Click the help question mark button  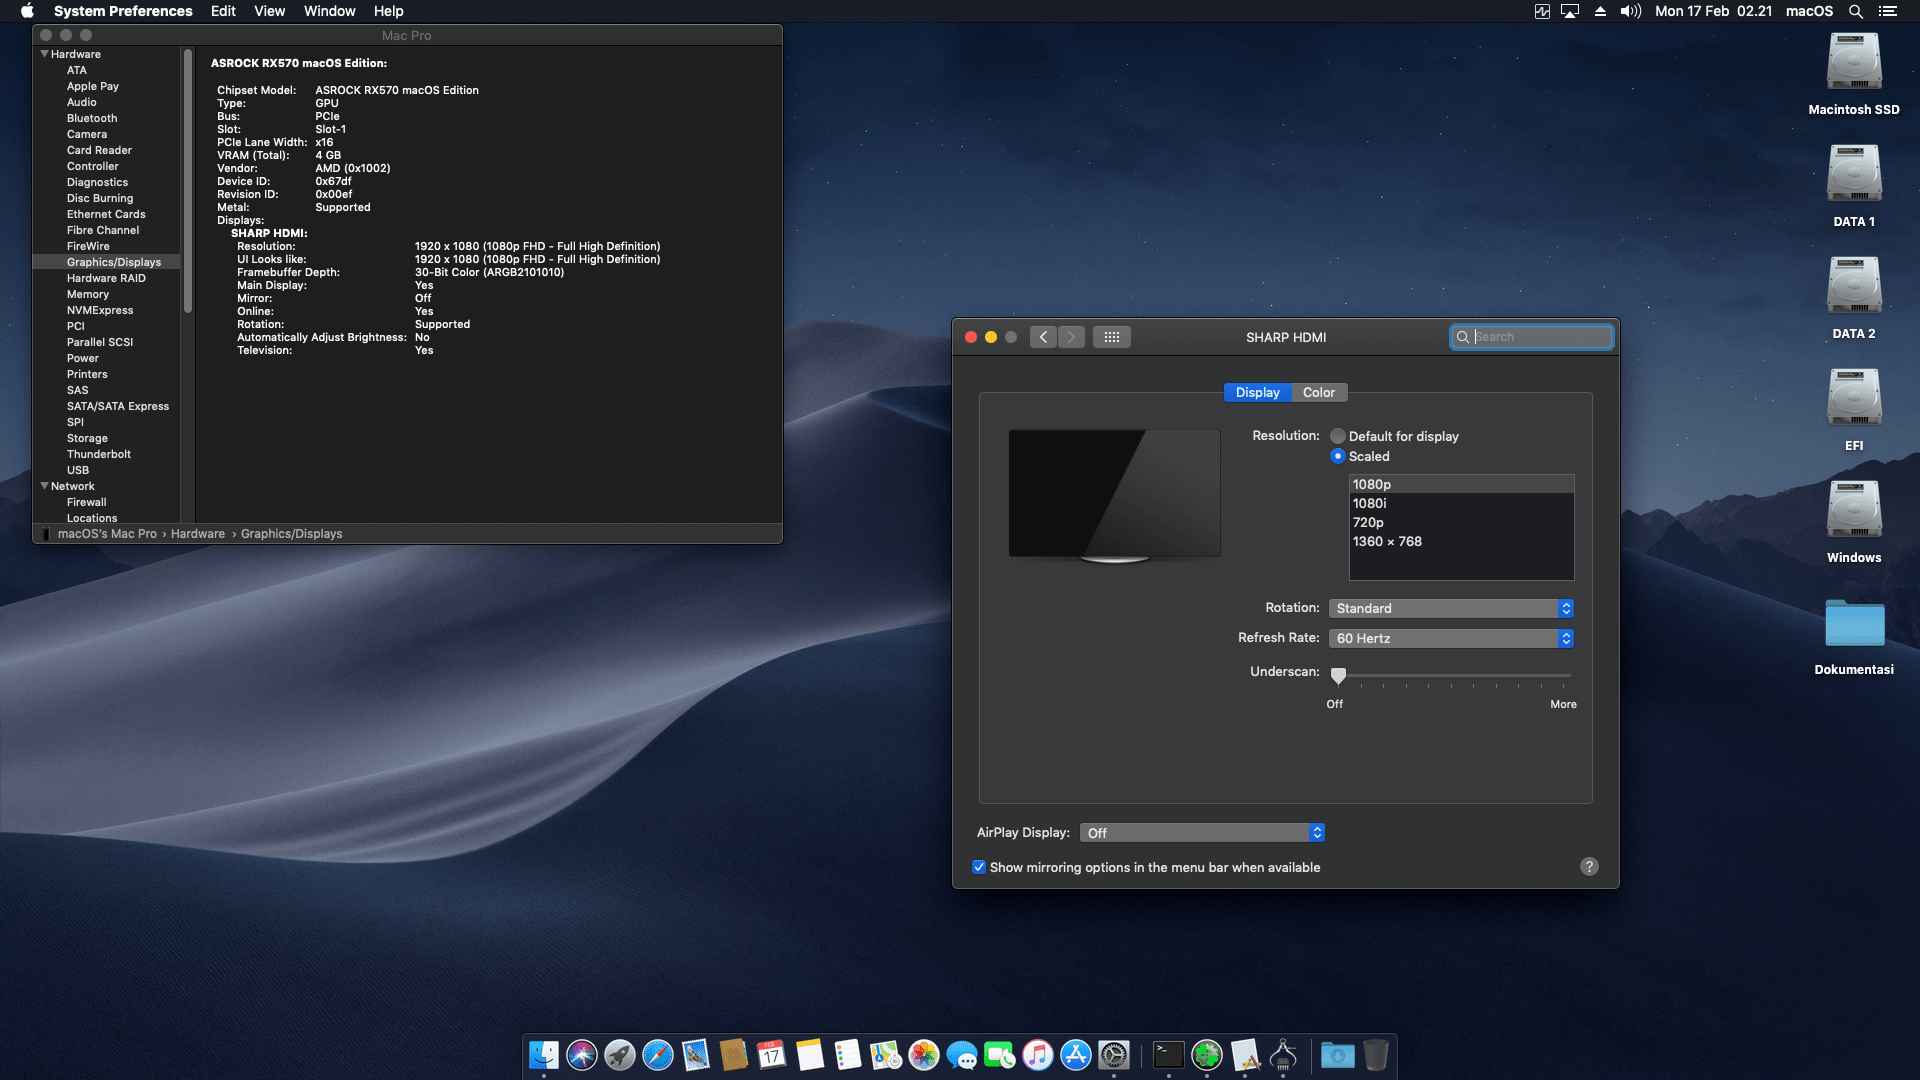tap(1589, 867)
